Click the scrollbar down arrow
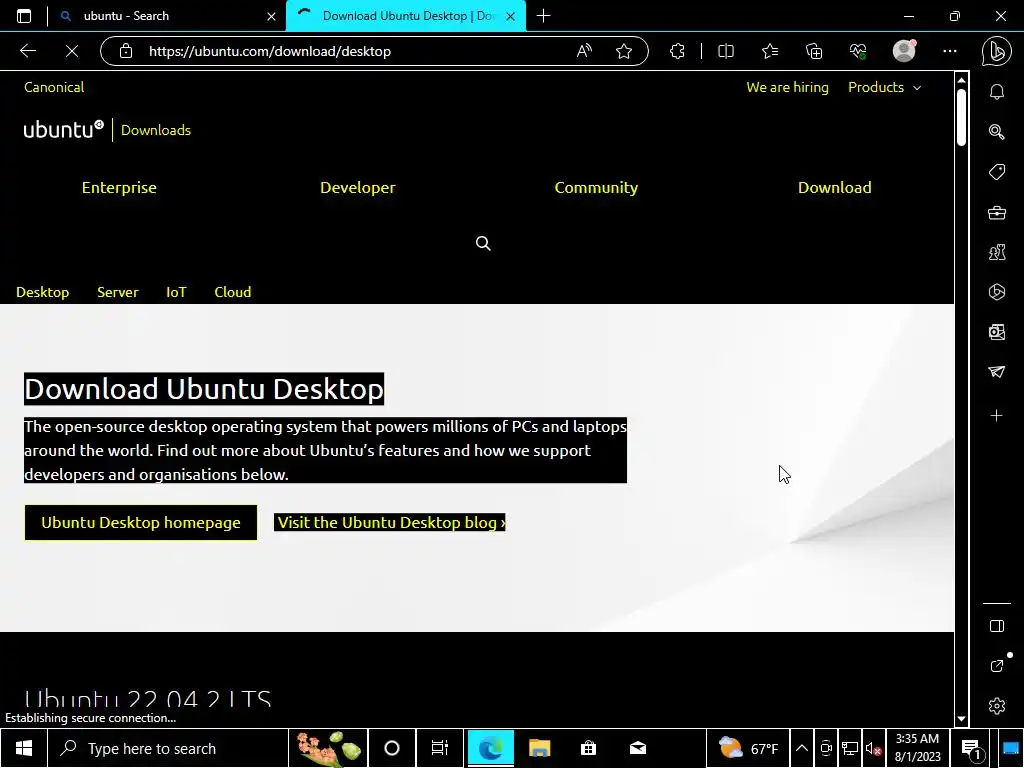The image size is (1024, 768). point(961,719)
